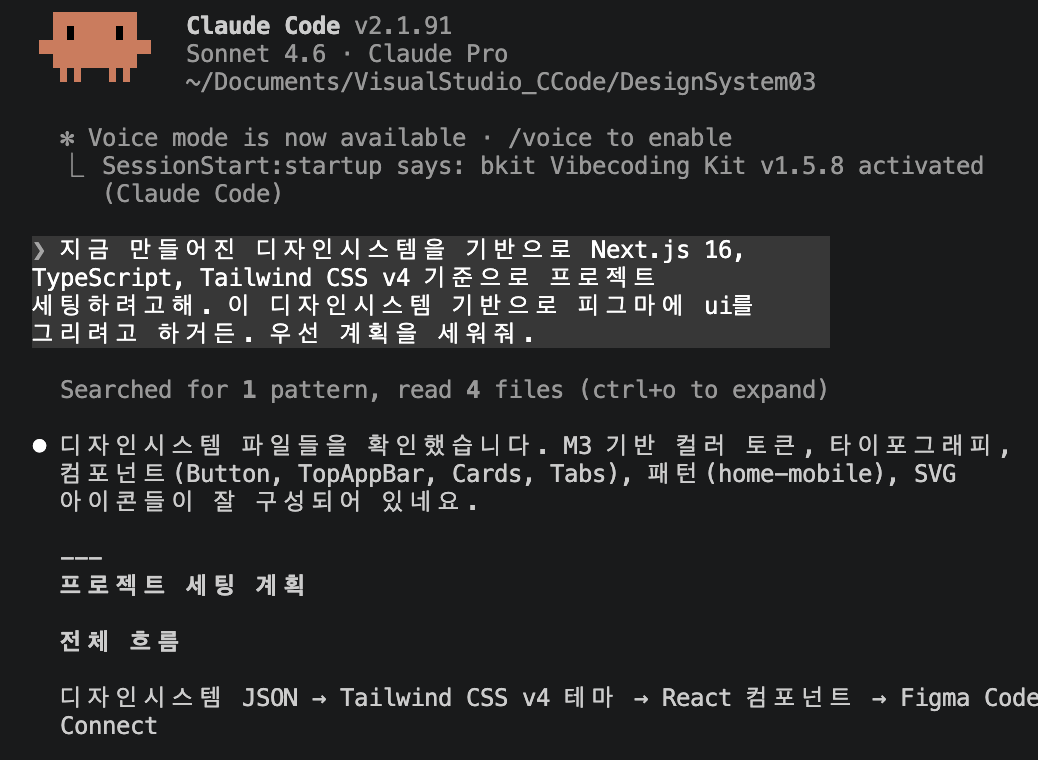Click the horizontal dashed separator above the plan heading
The image size is (1038, 760).
81,558
